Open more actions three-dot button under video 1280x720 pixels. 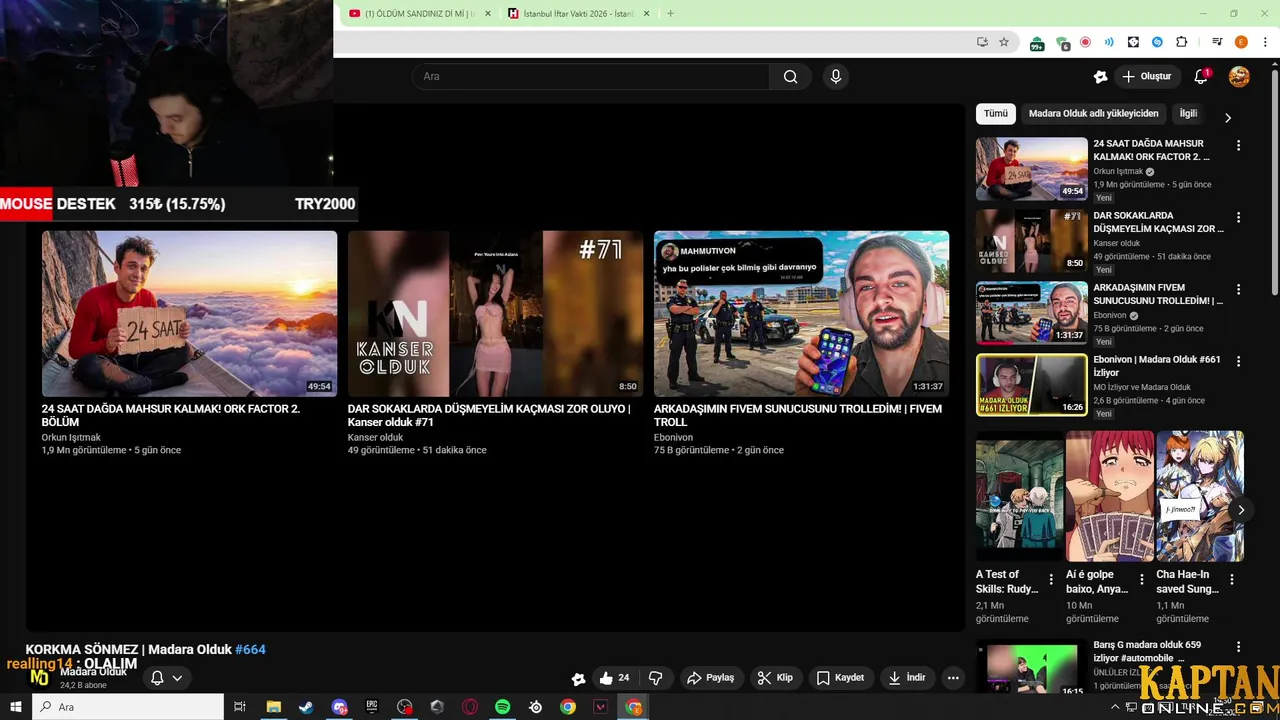(953, 678)
